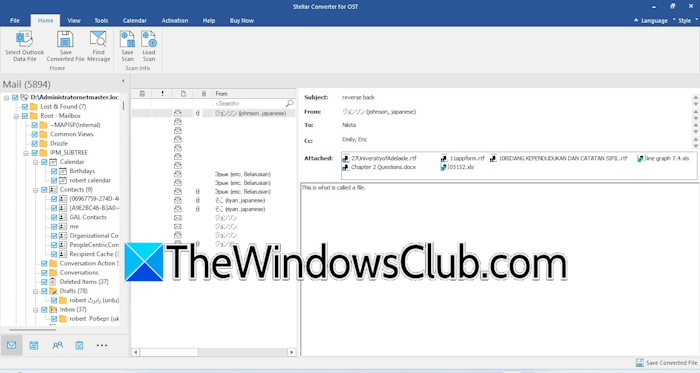Collapse Root - Mailbox tree node

click(x=16, y=116)
